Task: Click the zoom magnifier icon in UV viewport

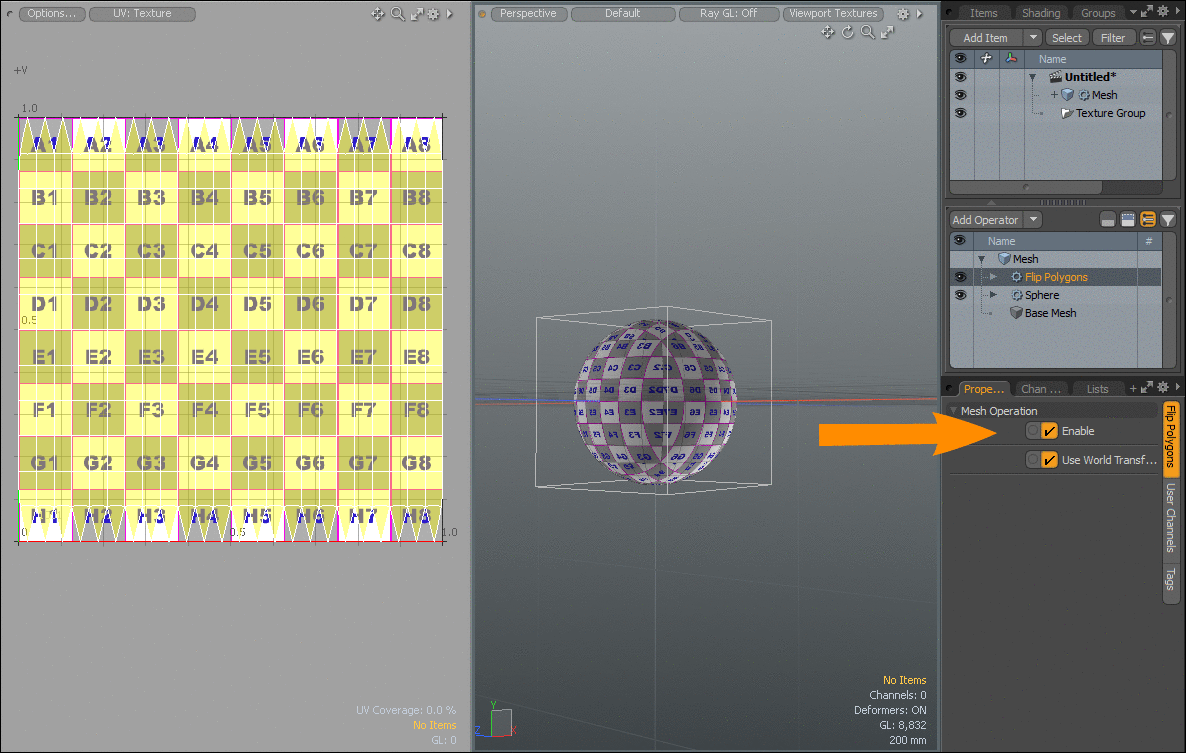Action: [x=397, y=14]
